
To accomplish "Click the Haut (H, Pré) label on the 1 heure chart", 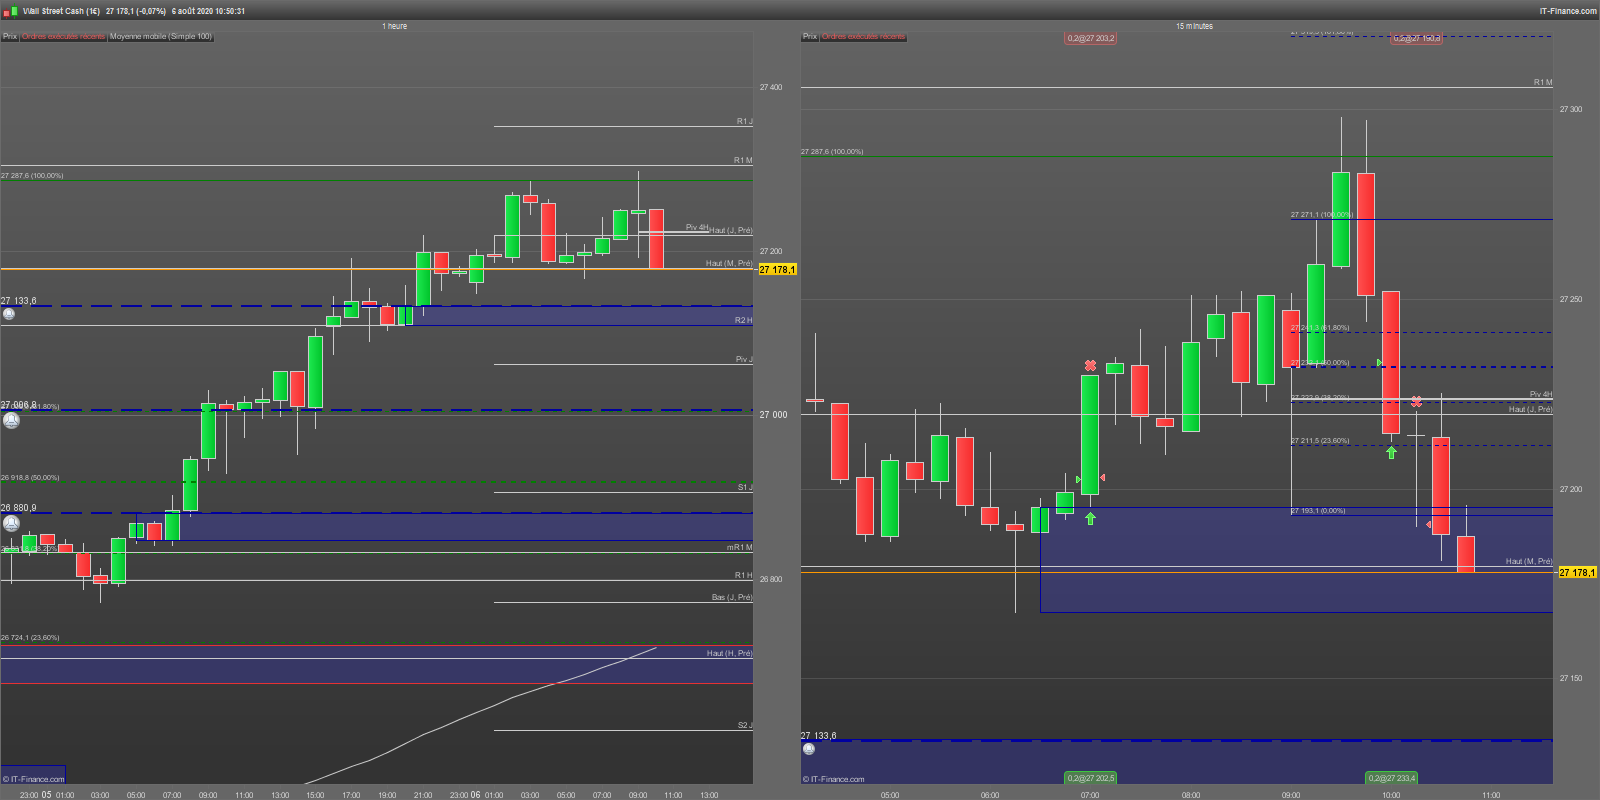I will (x=729, y=653).
